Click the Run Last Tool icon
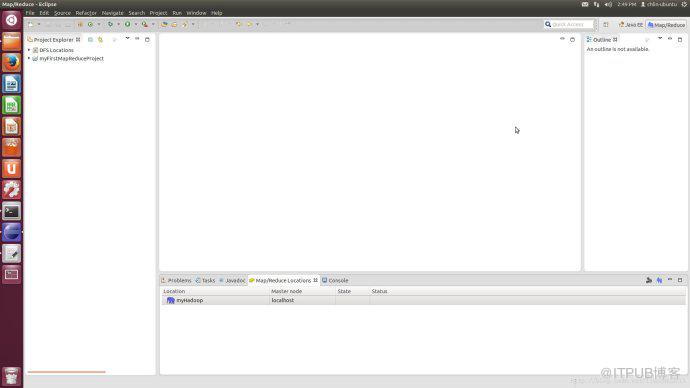The height and width of the screenshot is (388, 690). [x=145, y=25]
